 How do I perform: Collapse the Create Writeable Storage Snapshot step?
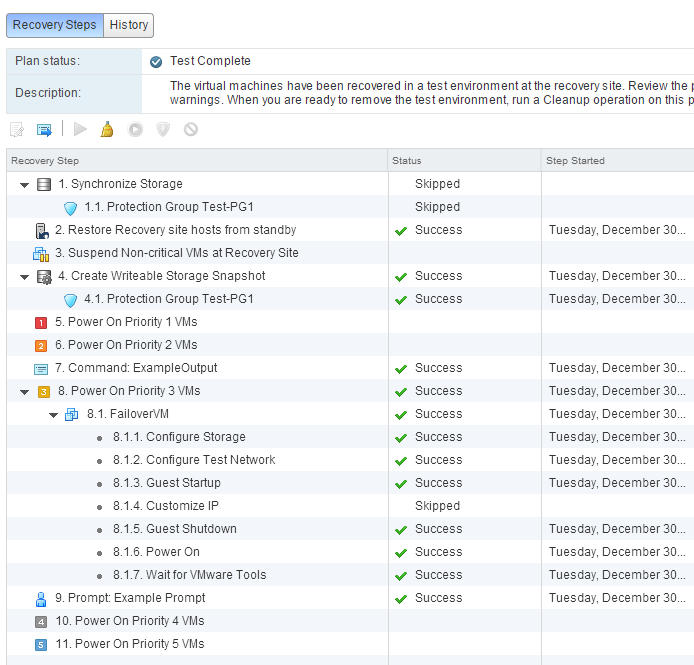point(25,277)
